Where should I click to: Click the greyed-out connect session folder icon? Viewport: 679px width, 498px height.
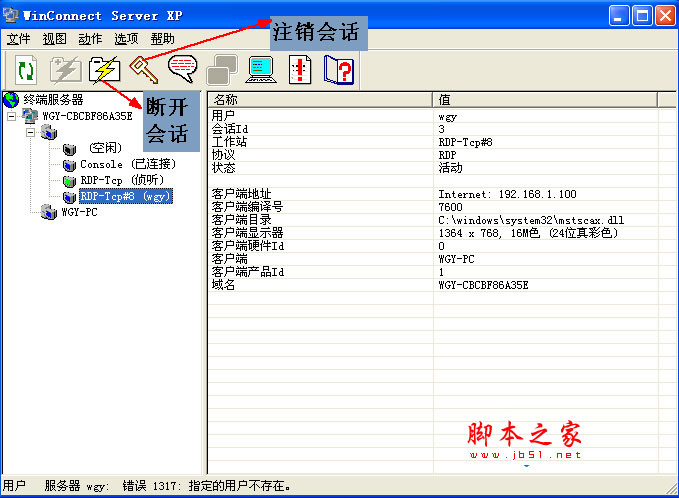pyautogui.click(x=65, y=70)
